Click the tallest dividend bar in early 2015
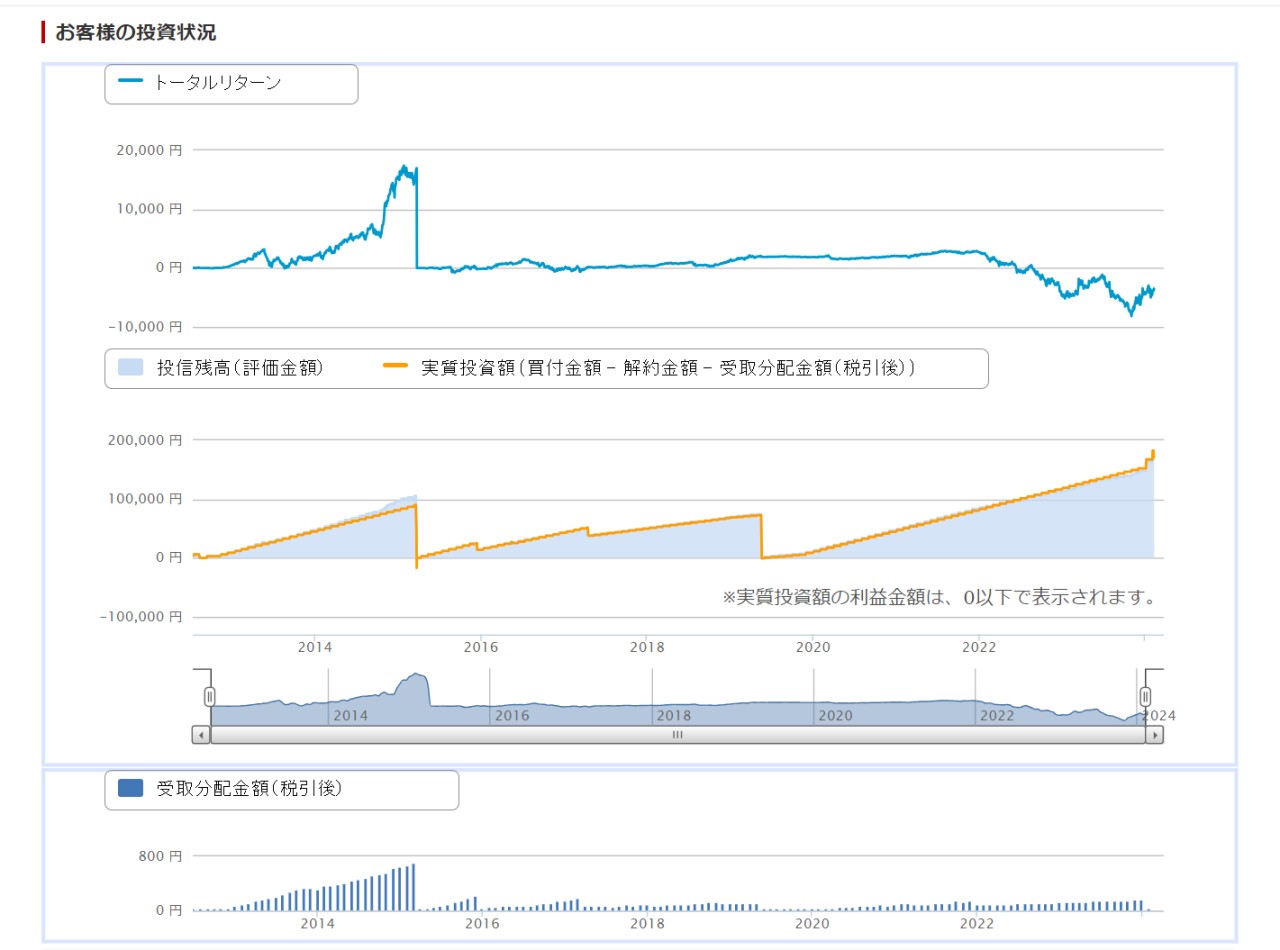The image size is (1280, 950). [413, 887]
